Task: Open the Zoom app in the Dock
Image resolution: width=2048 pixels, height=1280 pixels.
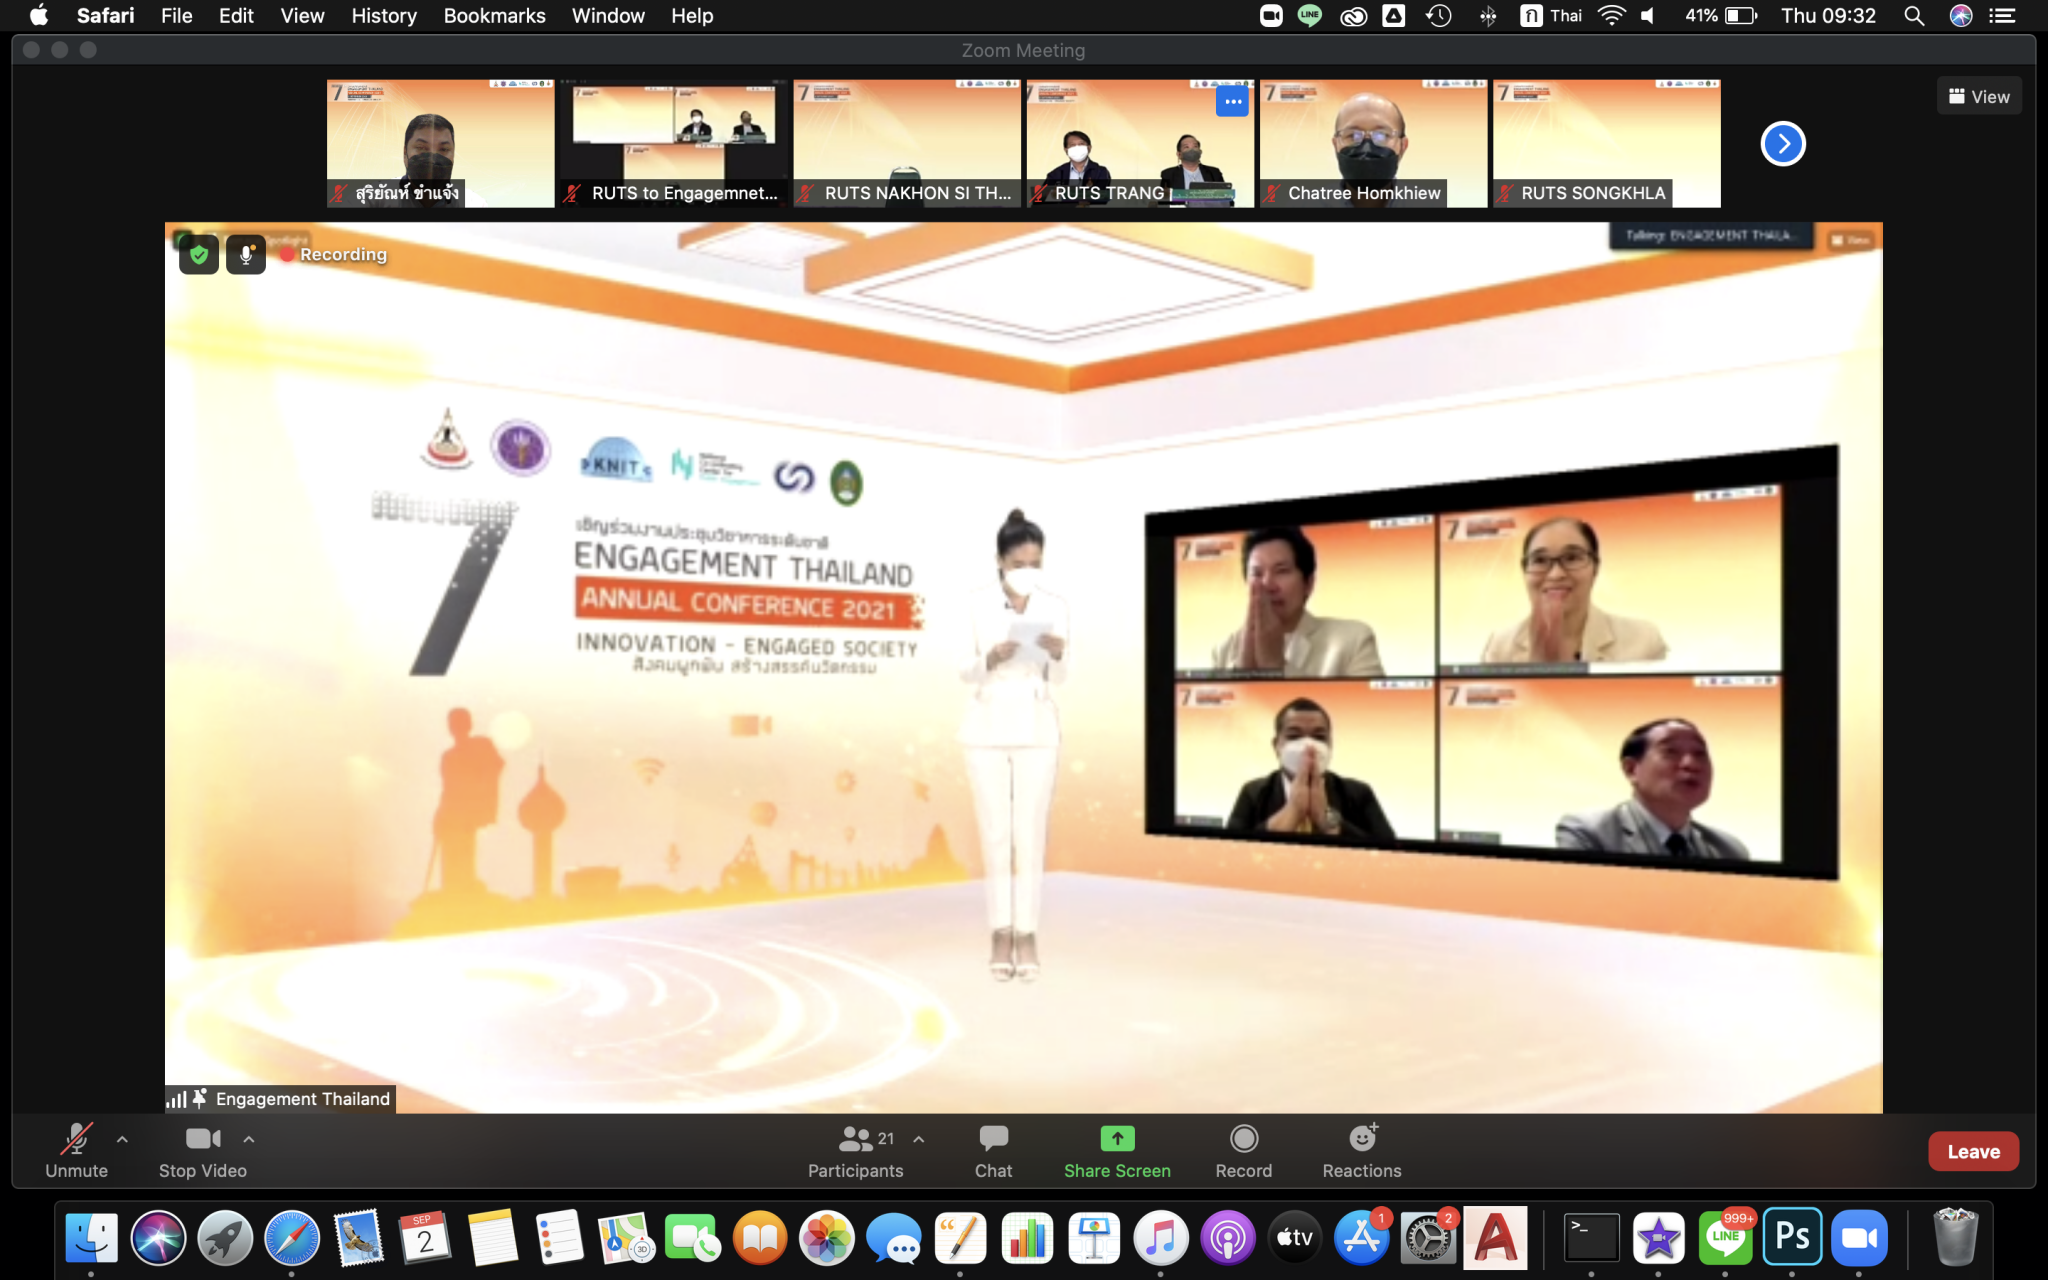Action: point(1859,1238)
